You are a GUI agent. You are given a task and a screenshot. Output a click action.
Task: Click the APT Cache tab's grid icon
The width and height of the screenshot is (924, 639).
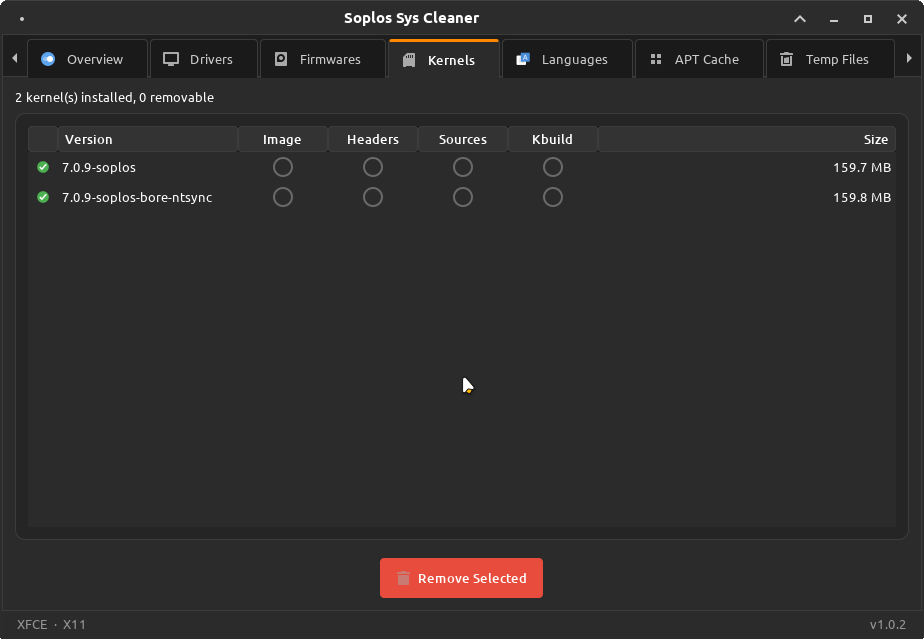656,59
